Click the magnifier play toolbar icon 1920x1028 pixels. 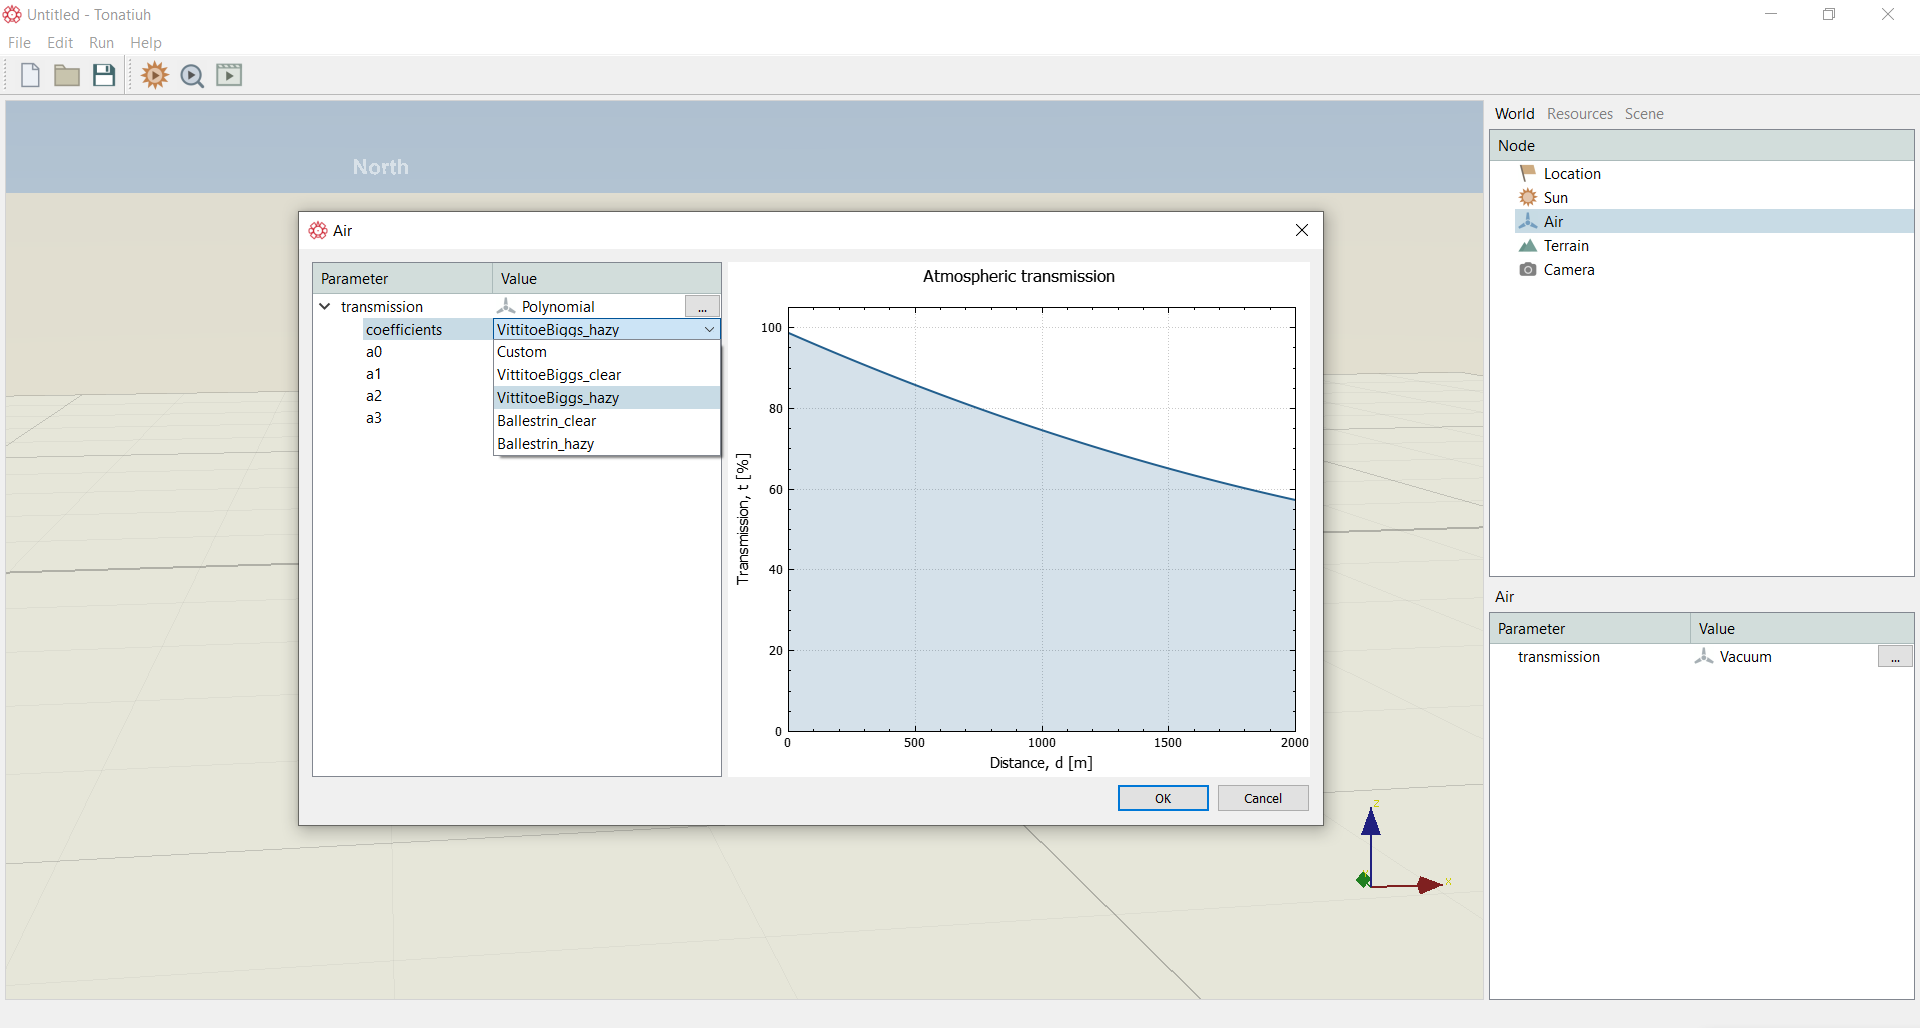click(x=192, y=76)
